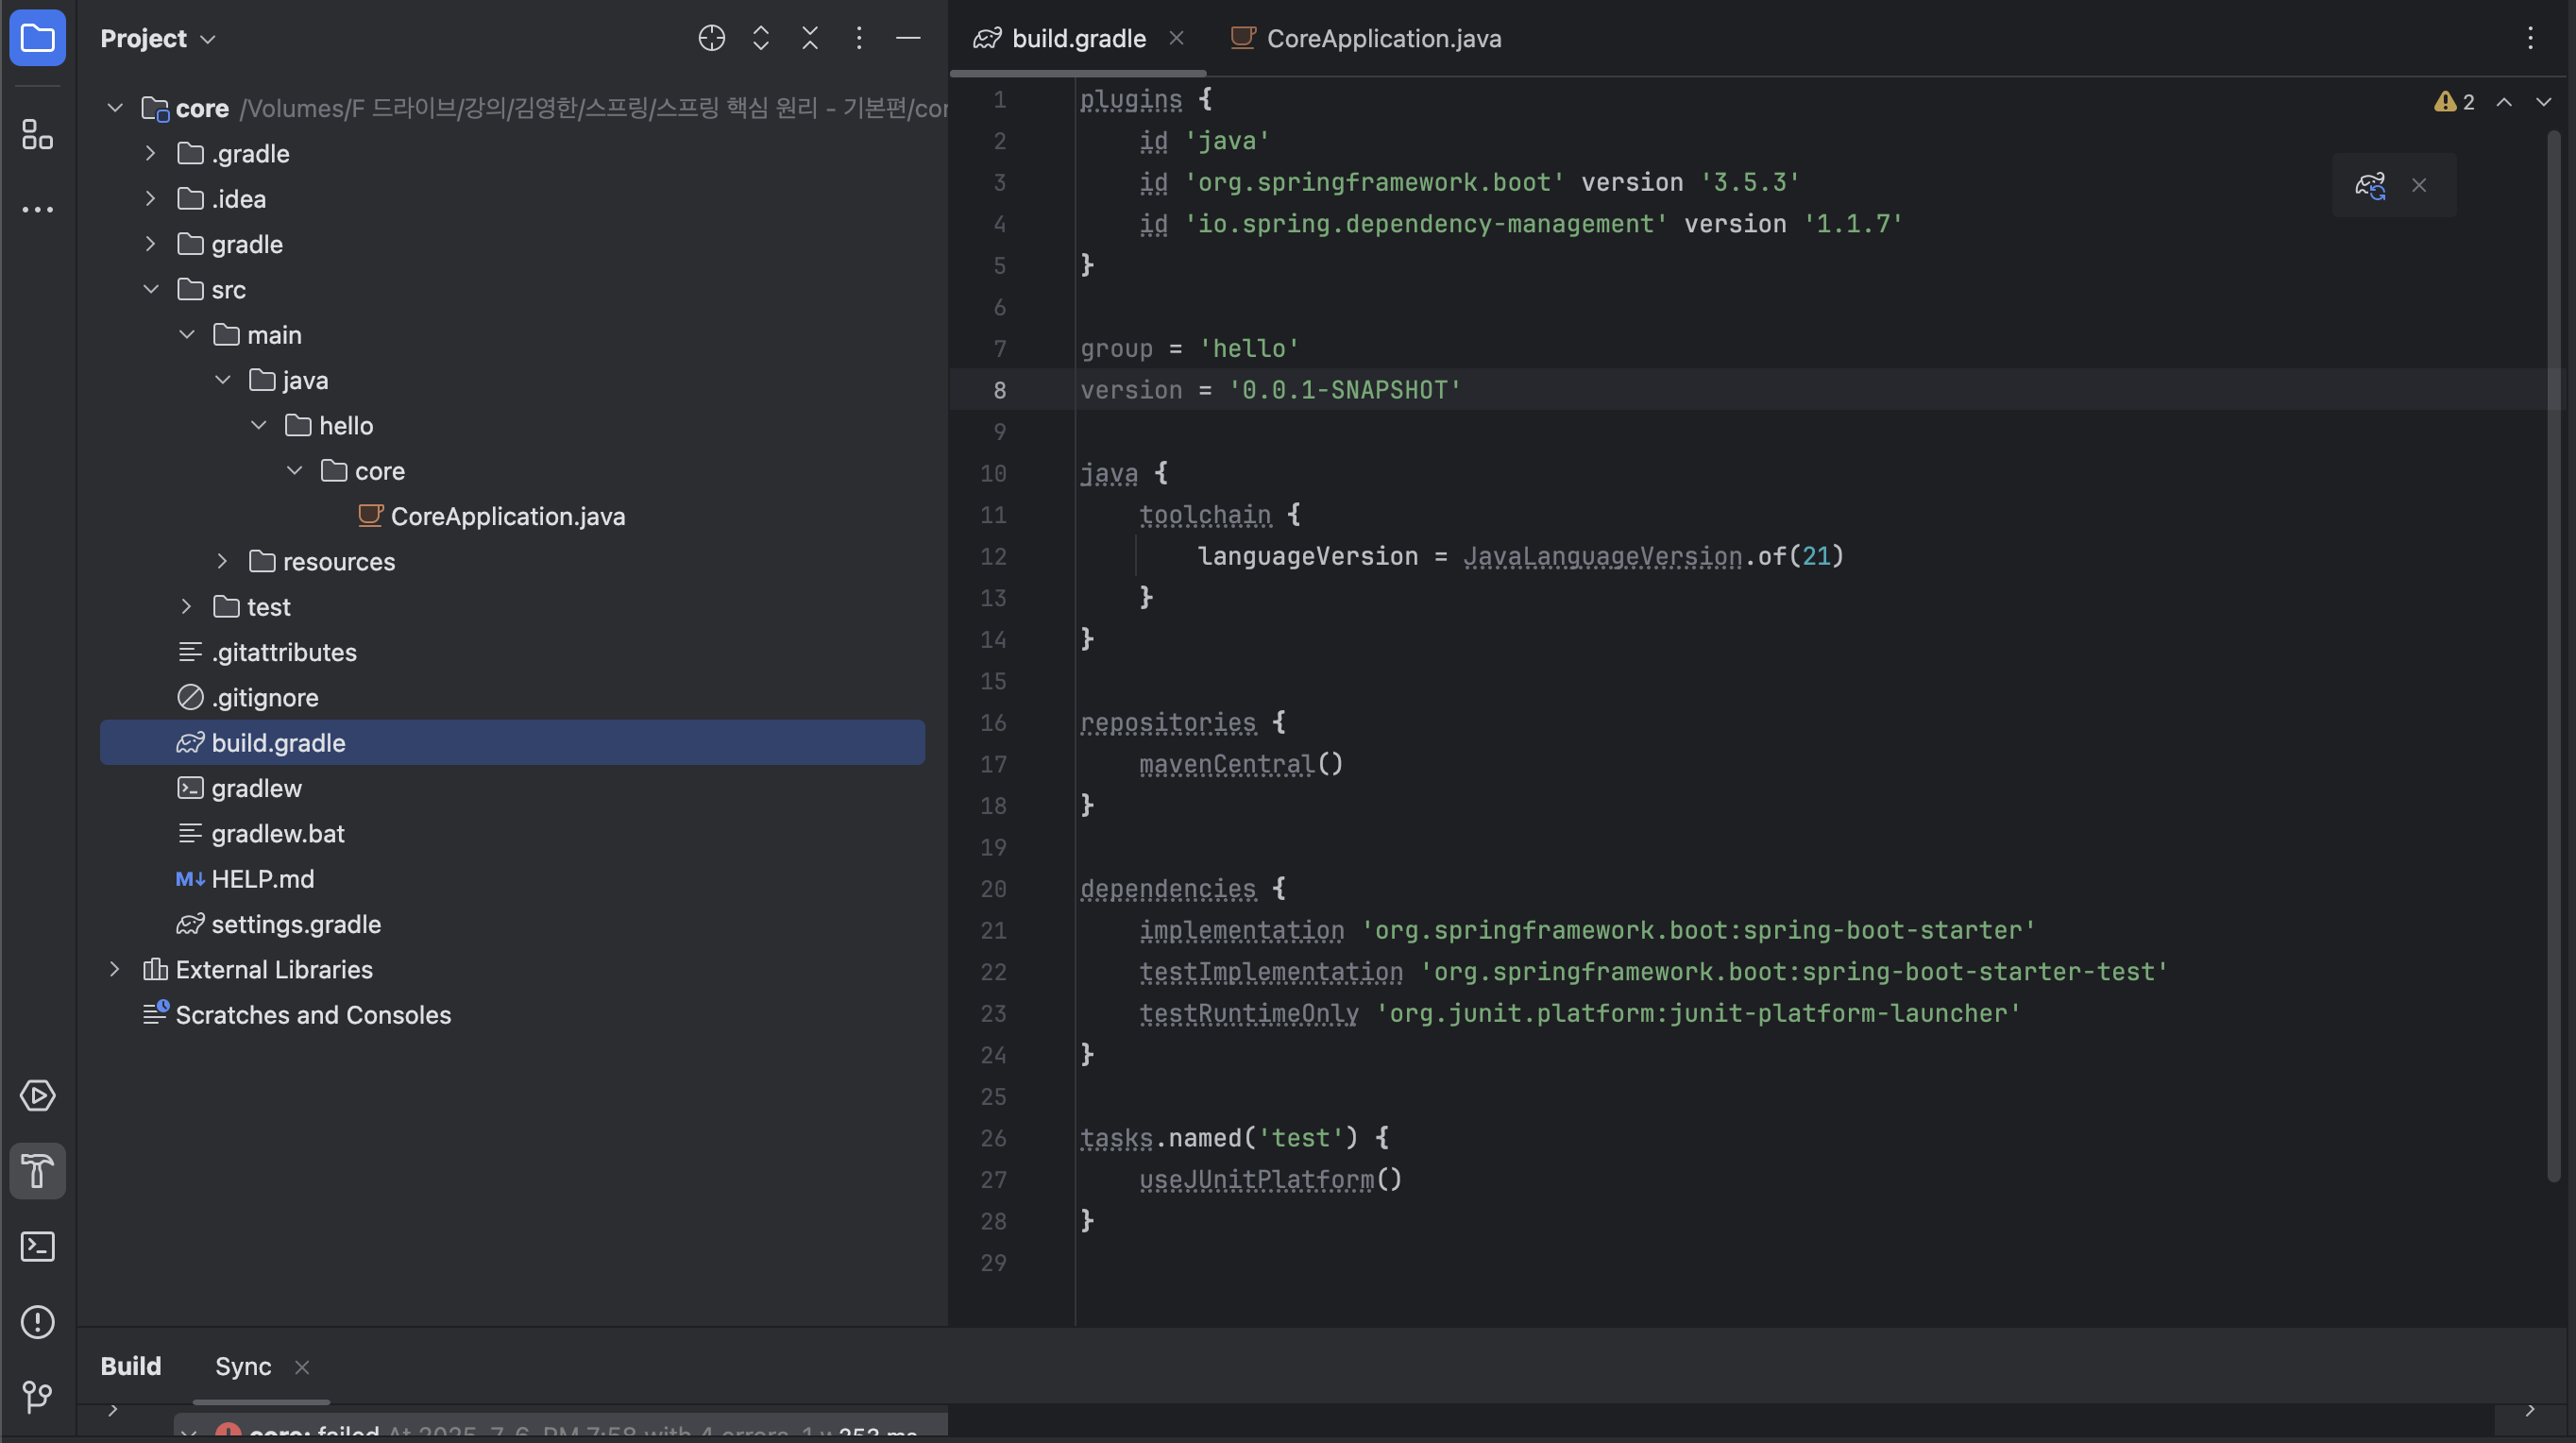Screen dimensions: 2576x1443
Task: Click testRuntimeOnly on line 23
Action: click(1249, 1013)
